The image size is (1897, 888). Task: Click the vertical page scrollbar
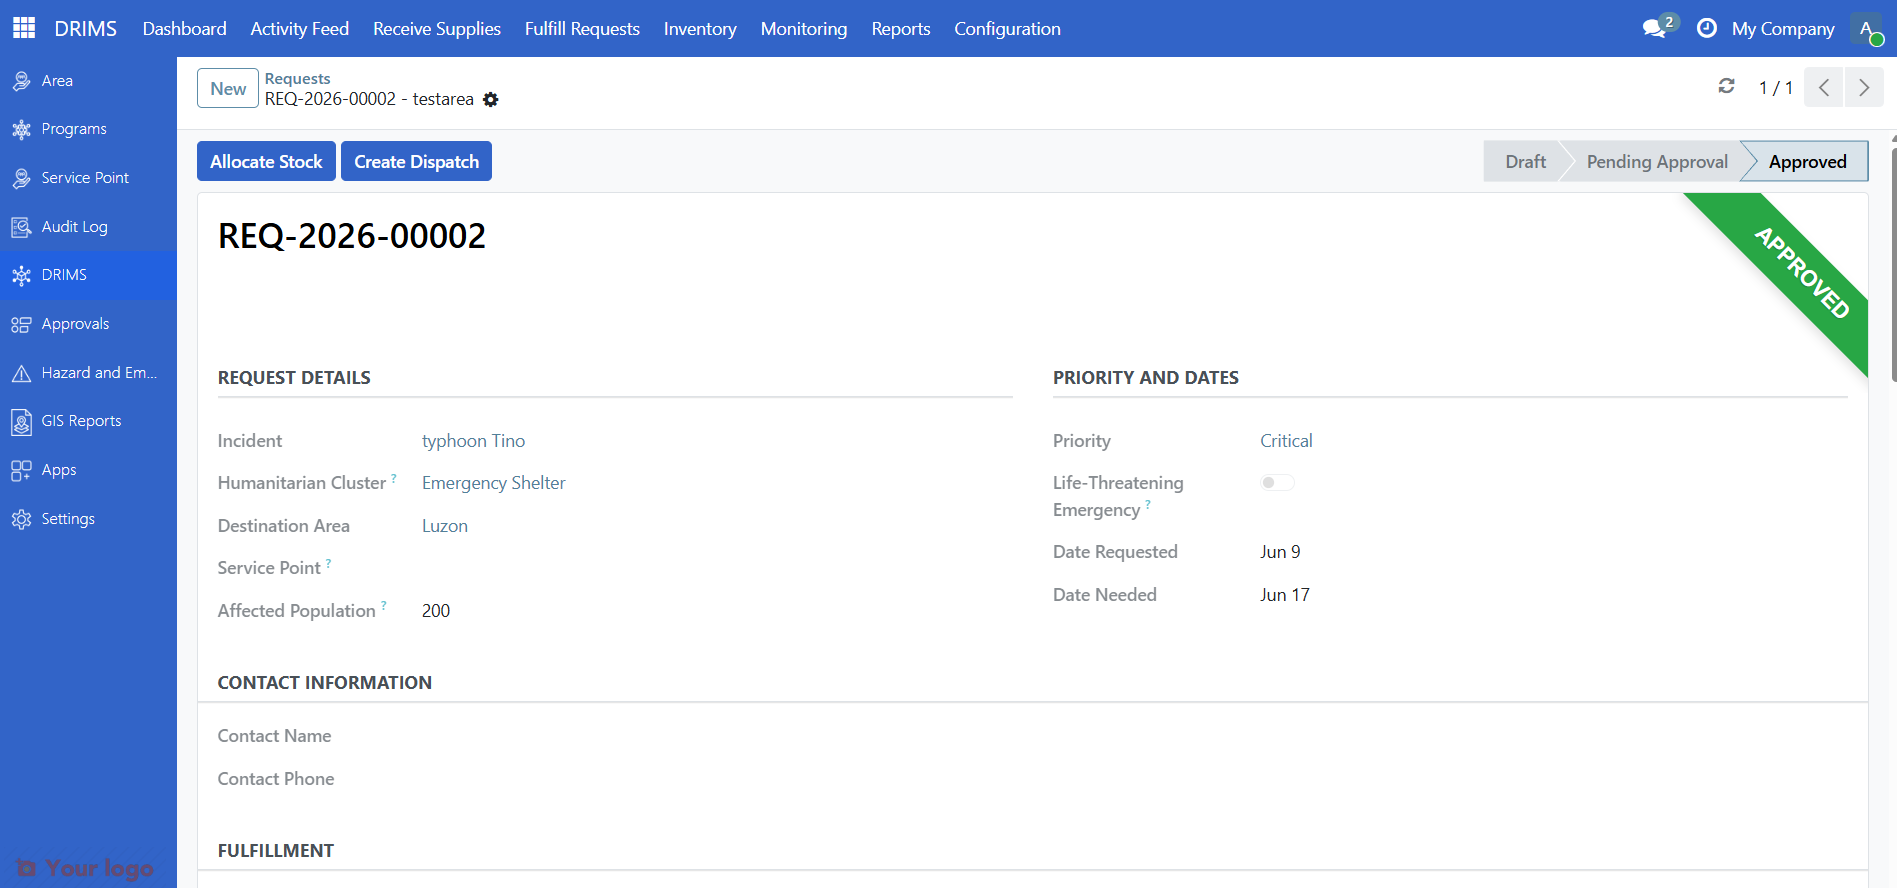coord(1893,265)
